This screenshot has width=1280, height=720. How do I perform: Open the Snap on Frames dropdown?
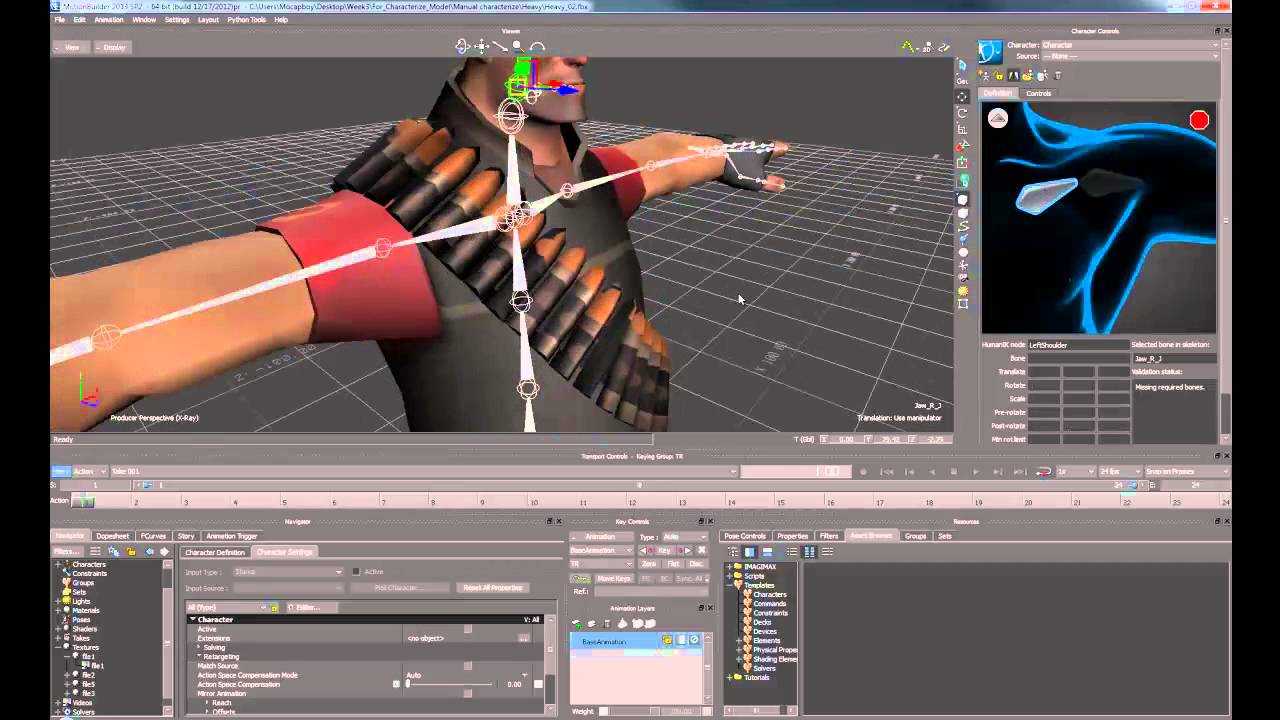(x=1186, y=472)
